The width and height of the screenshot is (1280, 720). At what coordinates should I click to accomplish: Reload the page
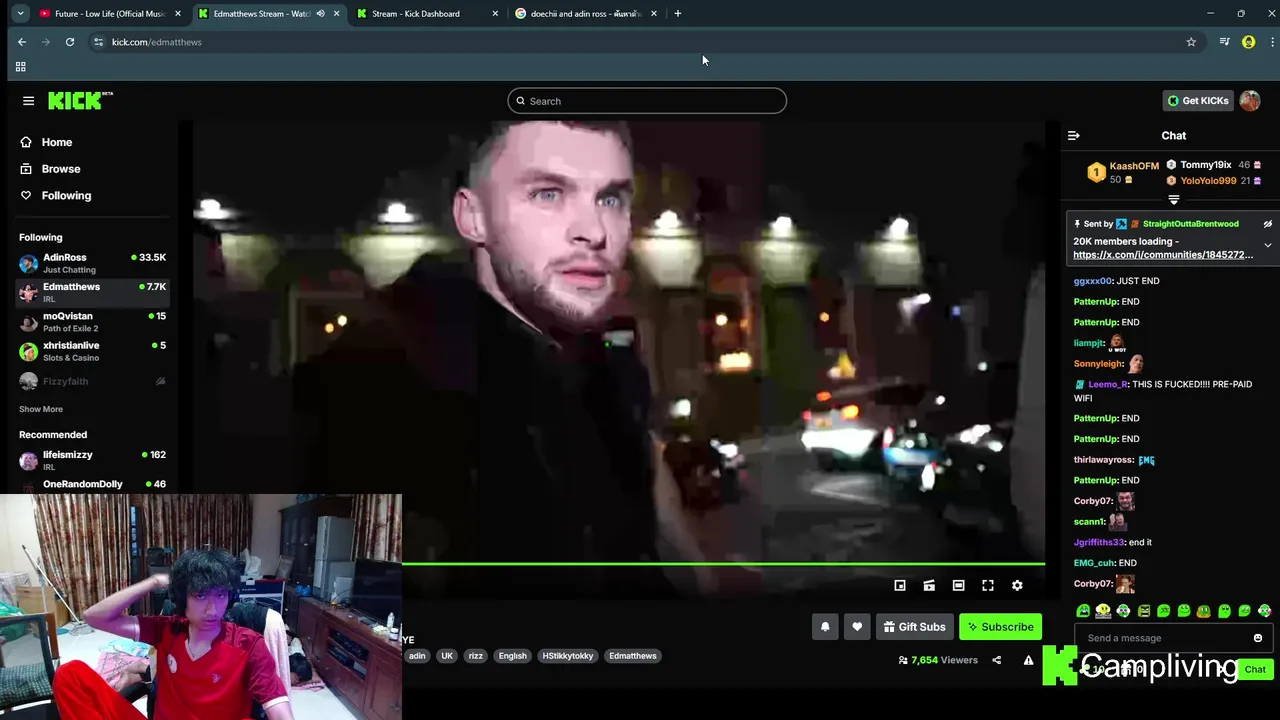[70, 42]
